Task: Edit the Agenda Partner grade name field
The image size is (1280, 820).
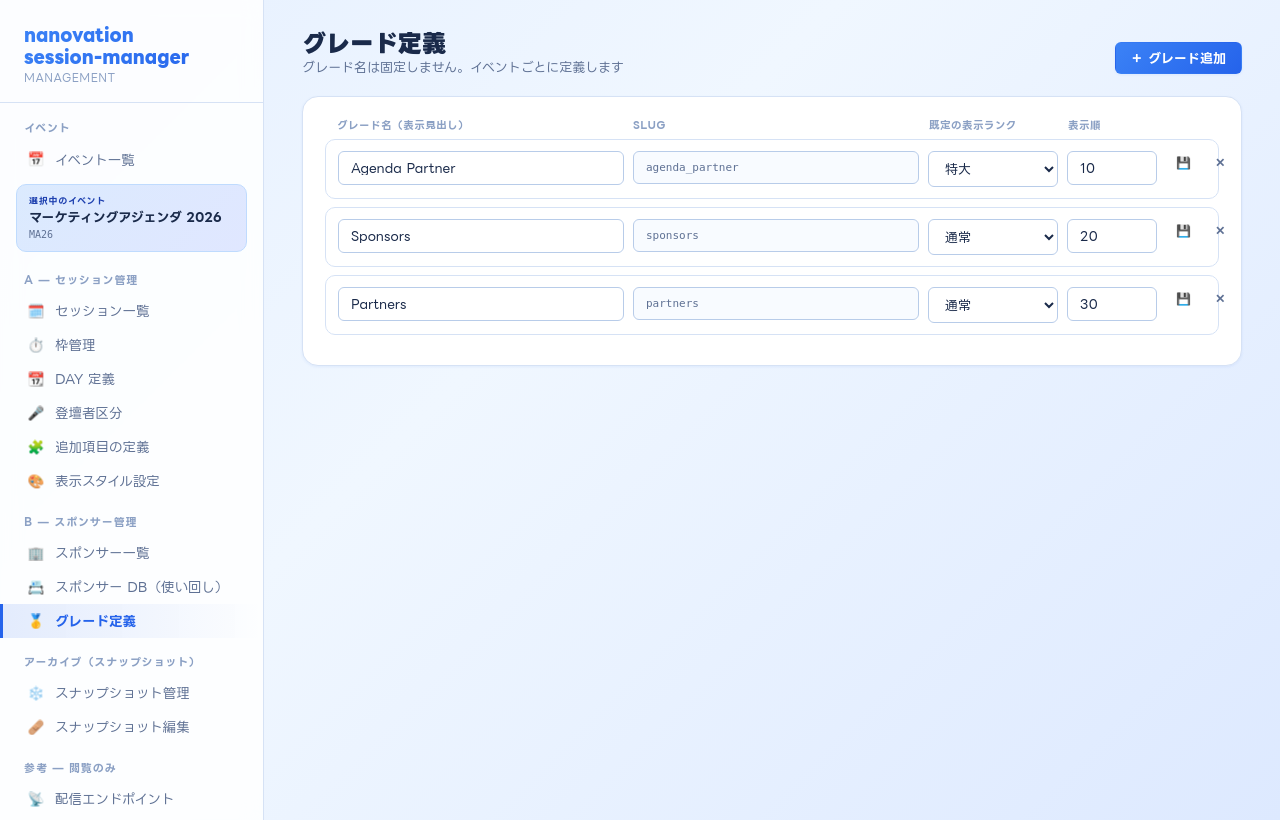Action: point(481,168)
